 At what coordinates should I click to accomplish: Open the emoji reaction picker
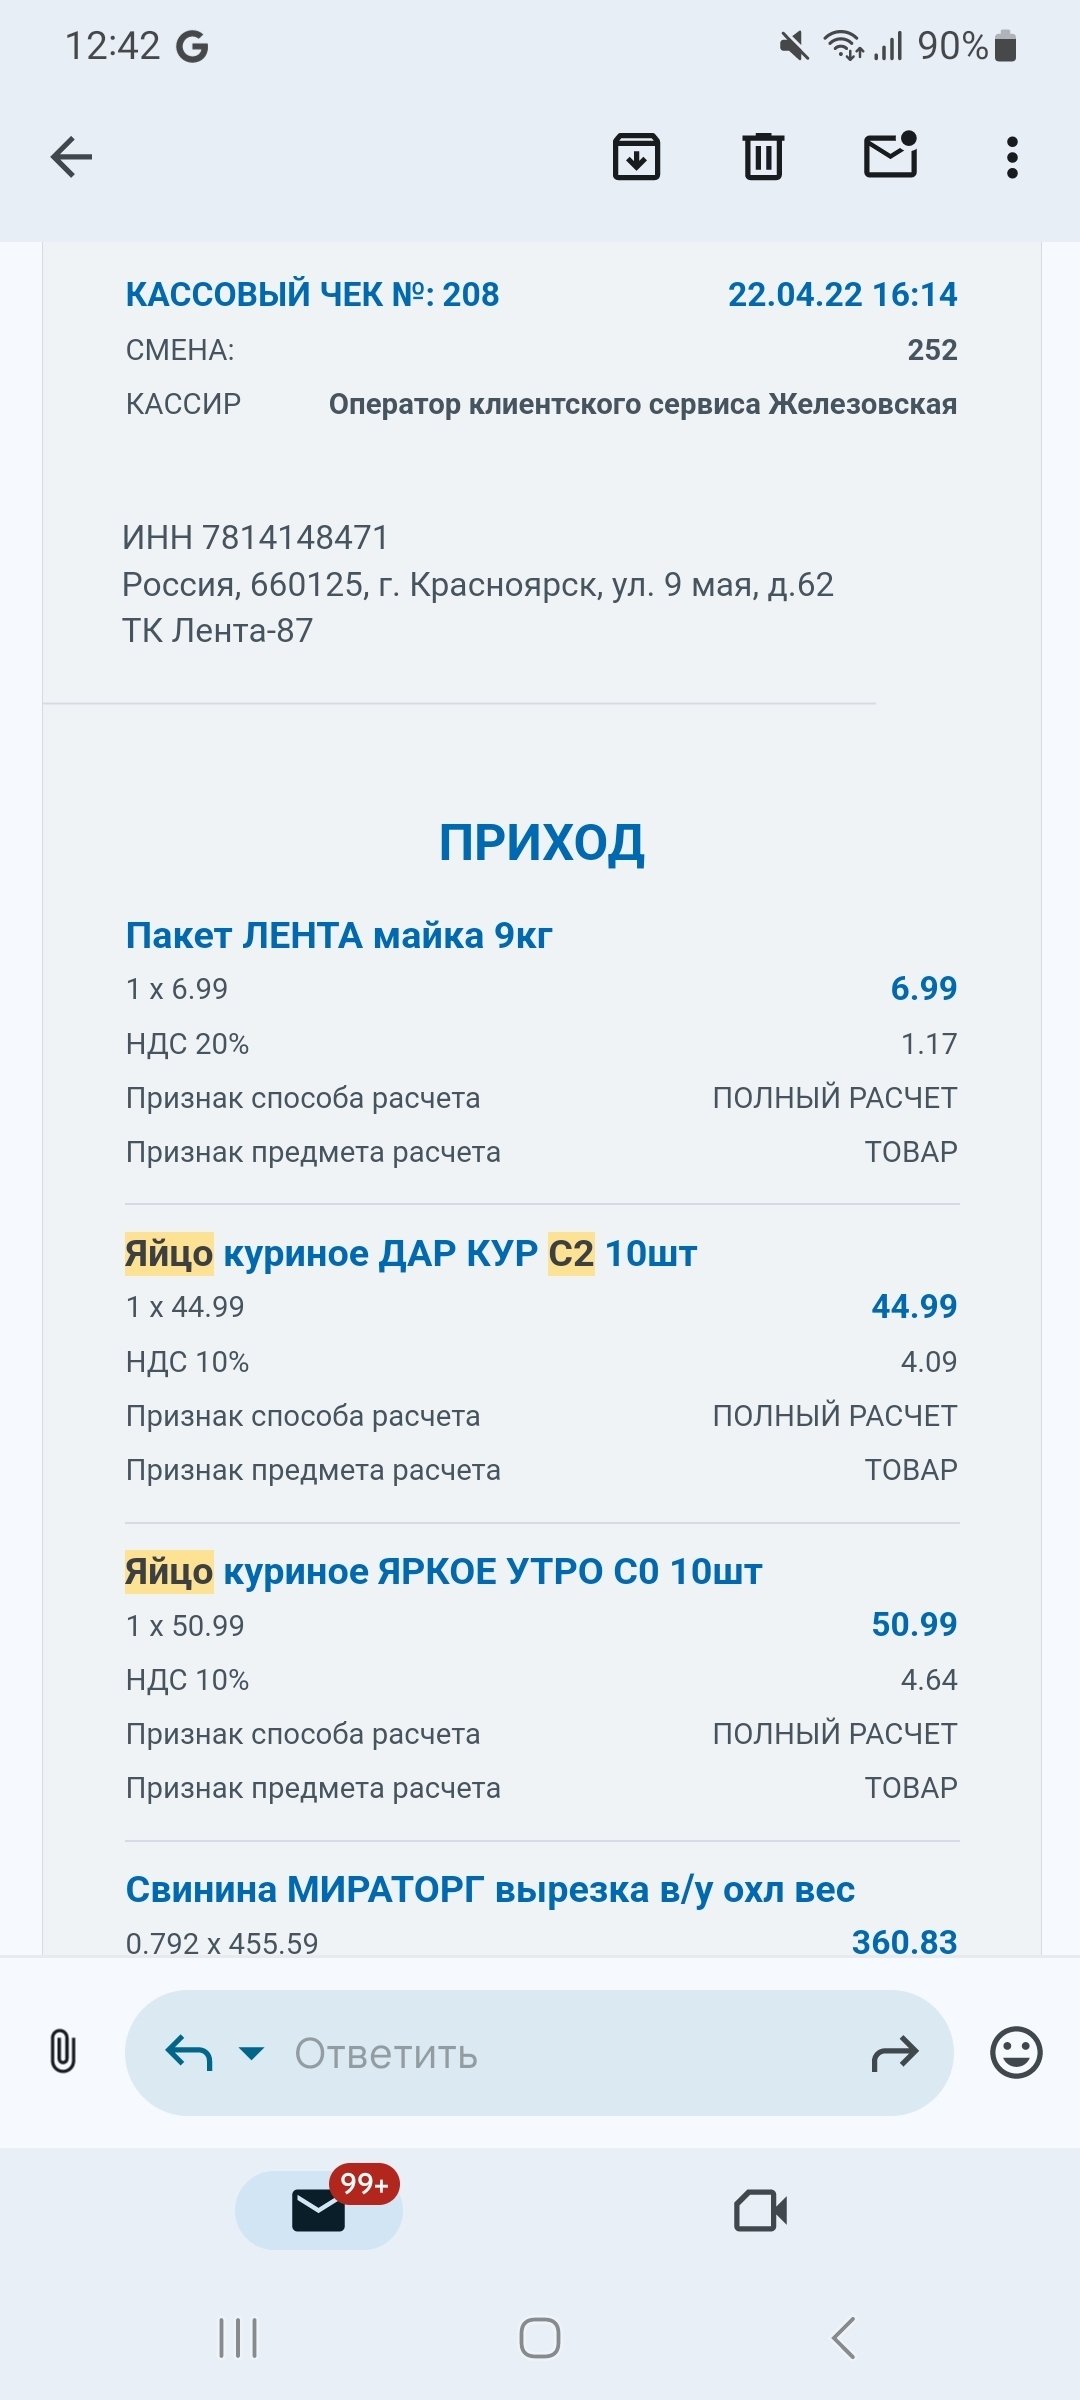point(1016,2053)
